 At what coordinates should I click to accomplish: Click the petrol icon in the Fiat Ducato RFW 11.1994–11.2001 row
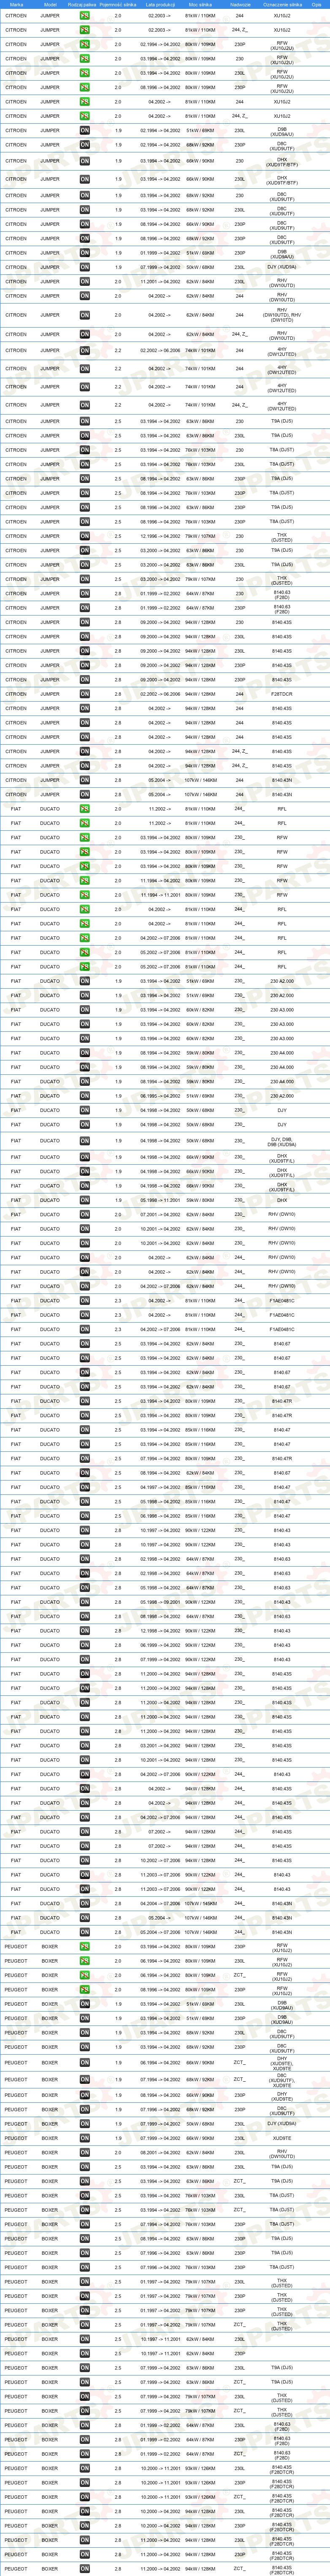[x=85, y=895]
